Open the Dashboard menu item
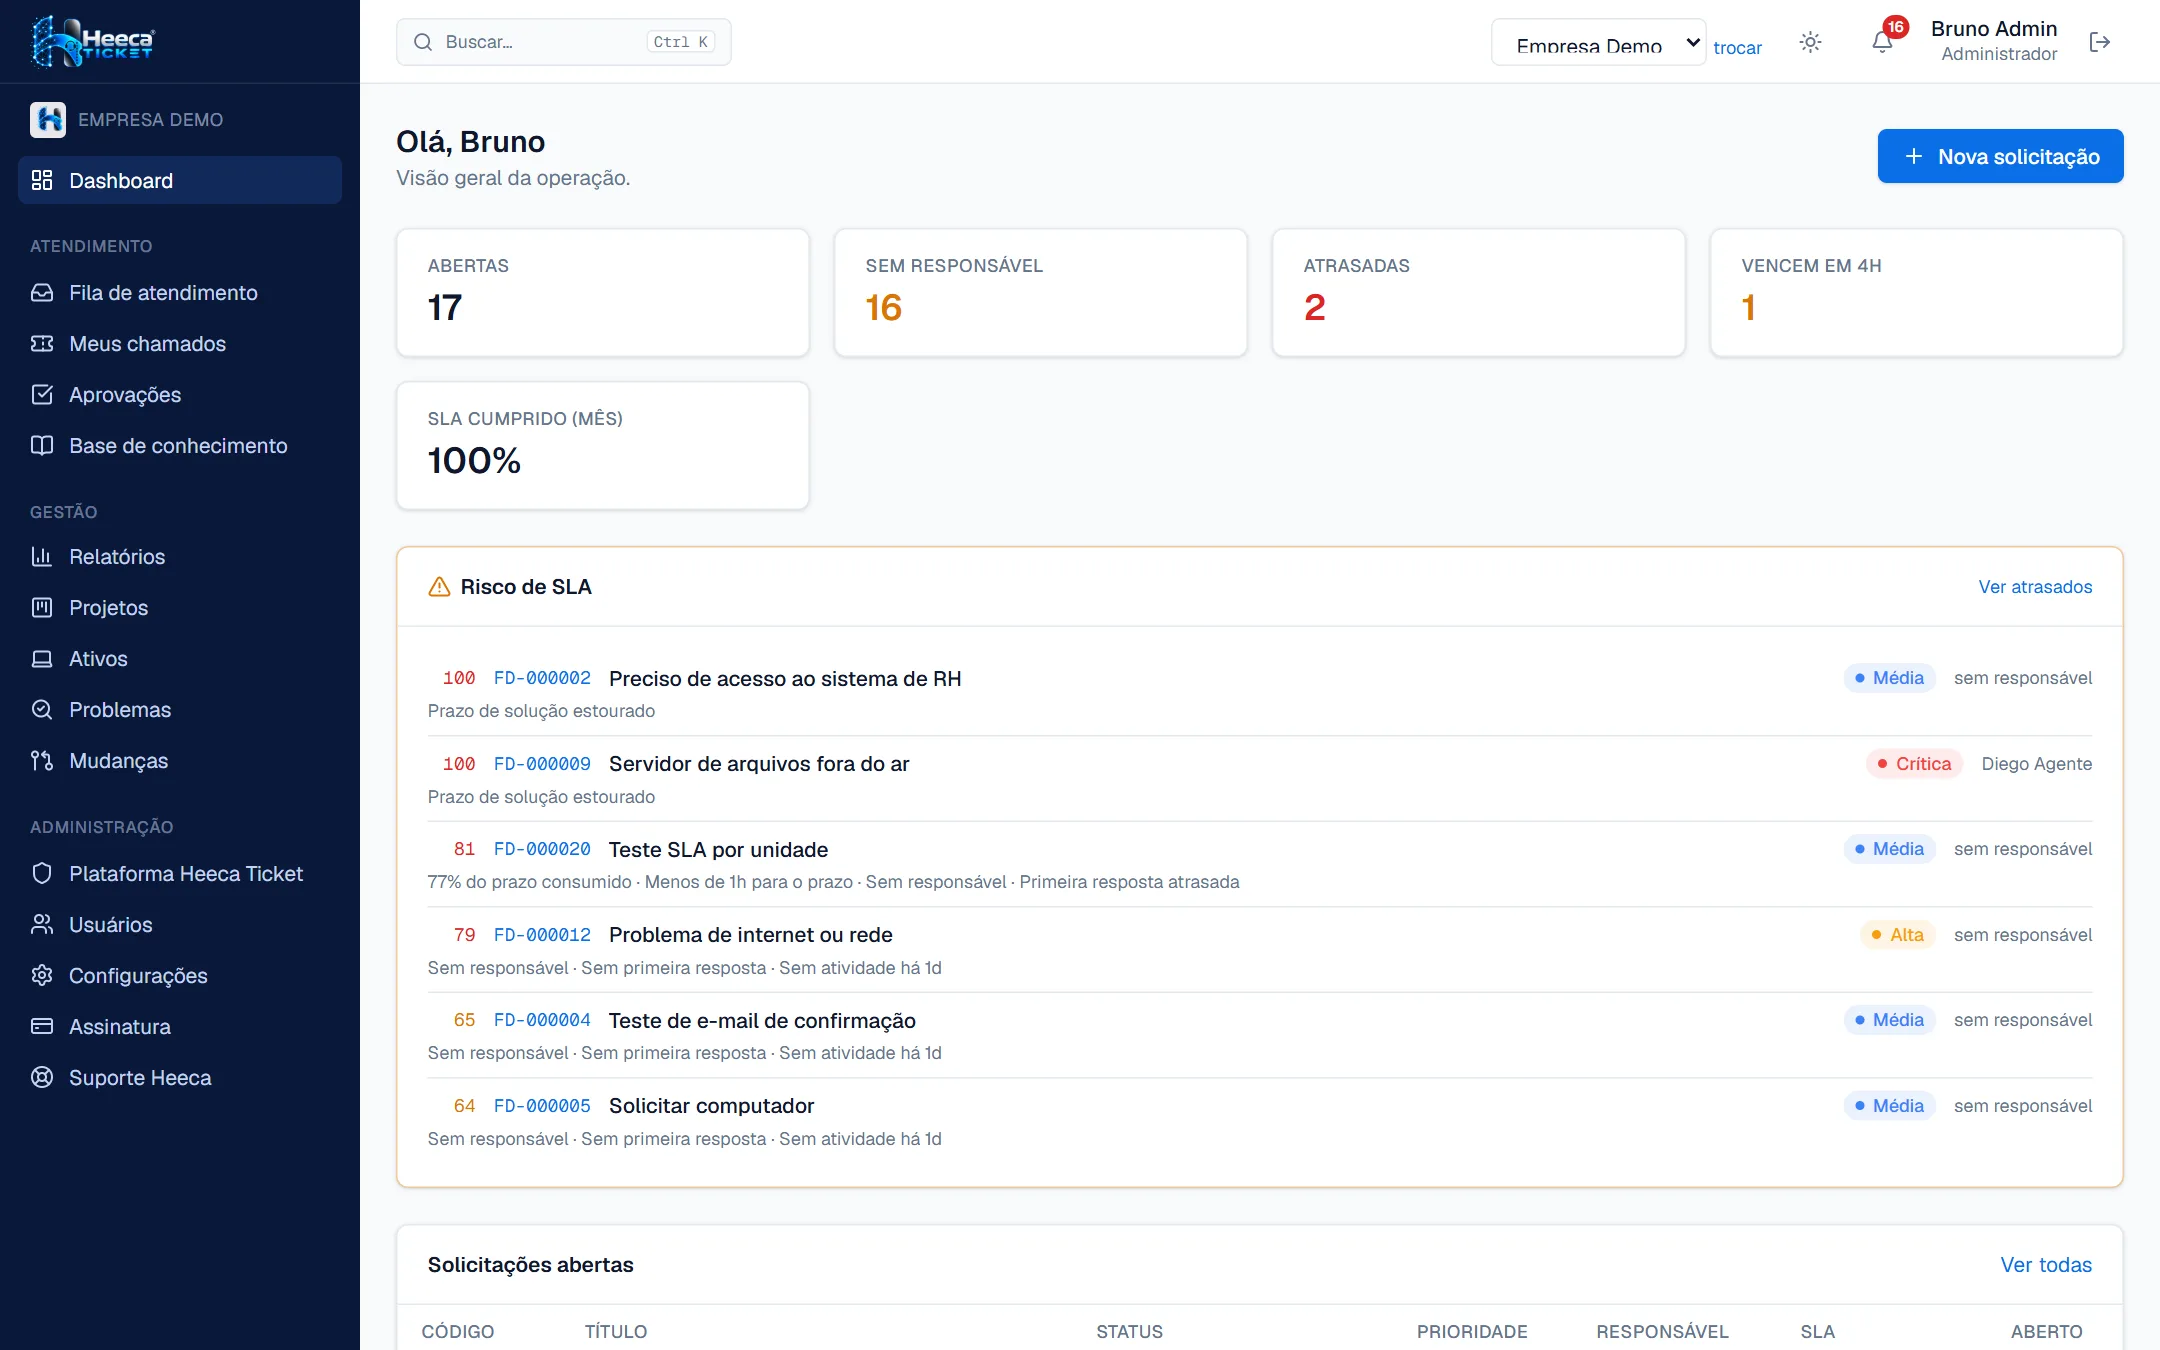 pyautogui.click(x=180, y=180)
